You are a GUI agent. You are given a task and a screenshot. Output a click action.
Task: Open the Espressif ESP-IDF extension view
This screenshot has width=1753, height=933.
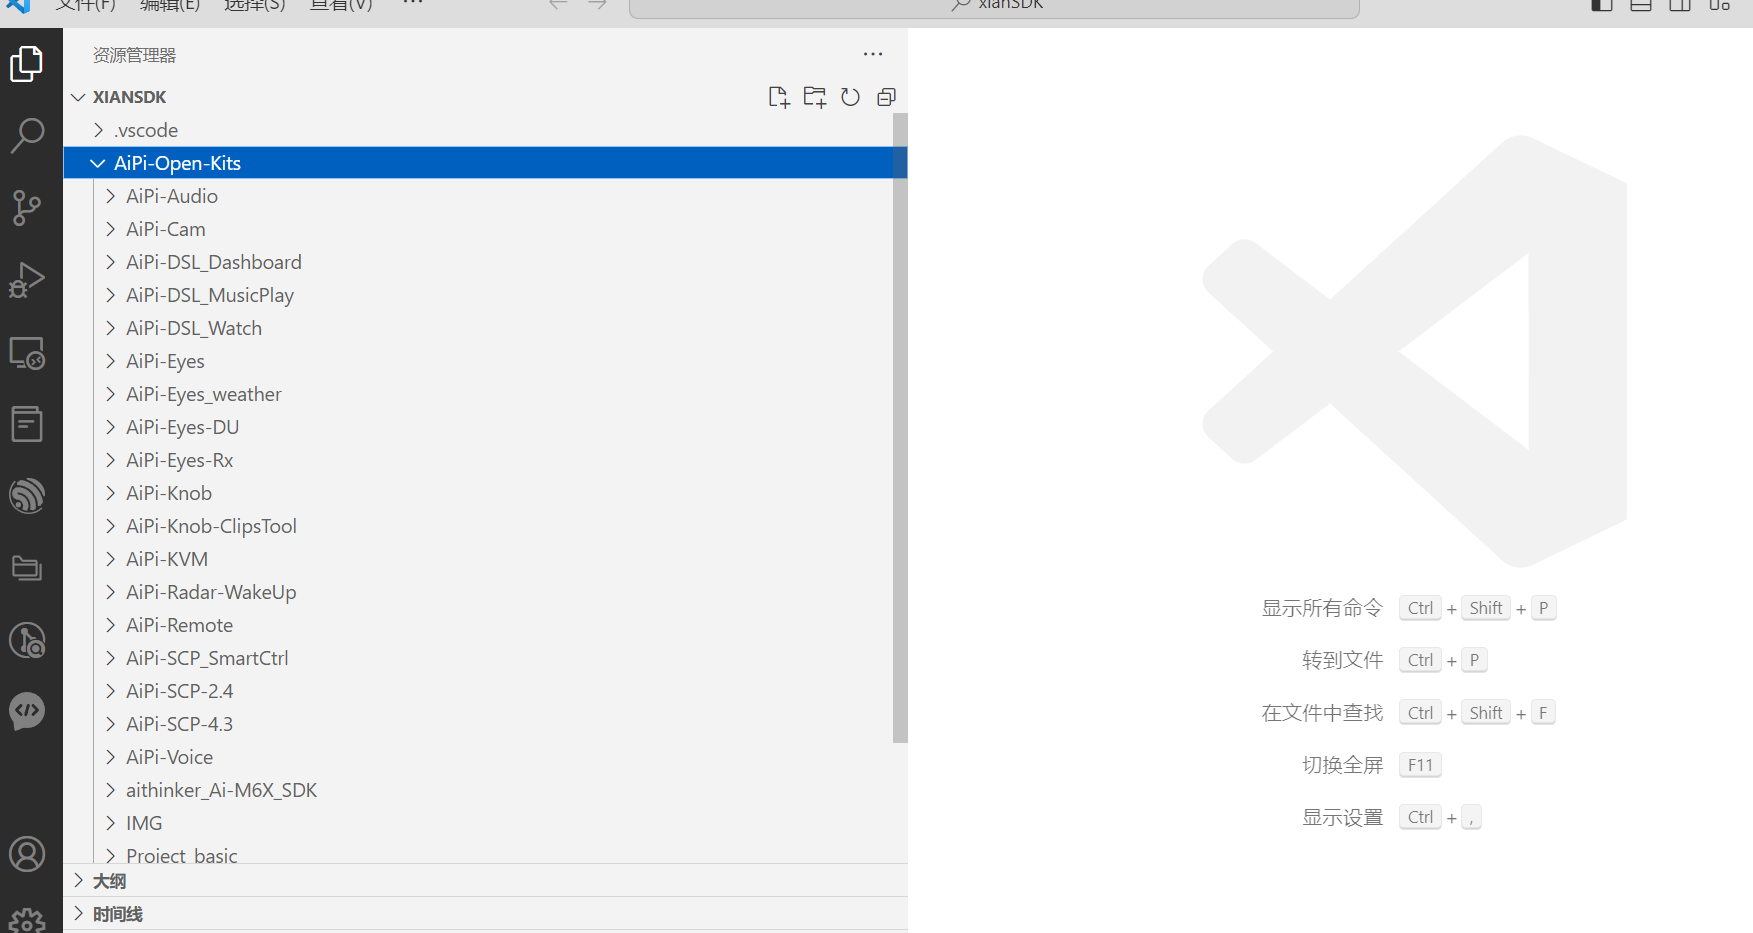click(x=27, y=496)
